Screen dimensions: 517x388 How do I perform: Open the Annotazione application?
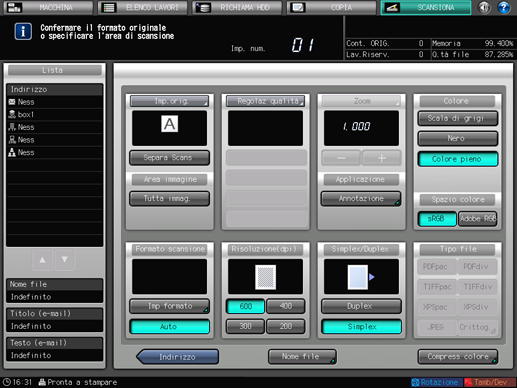pyautogui.click(x=361, y=199)
